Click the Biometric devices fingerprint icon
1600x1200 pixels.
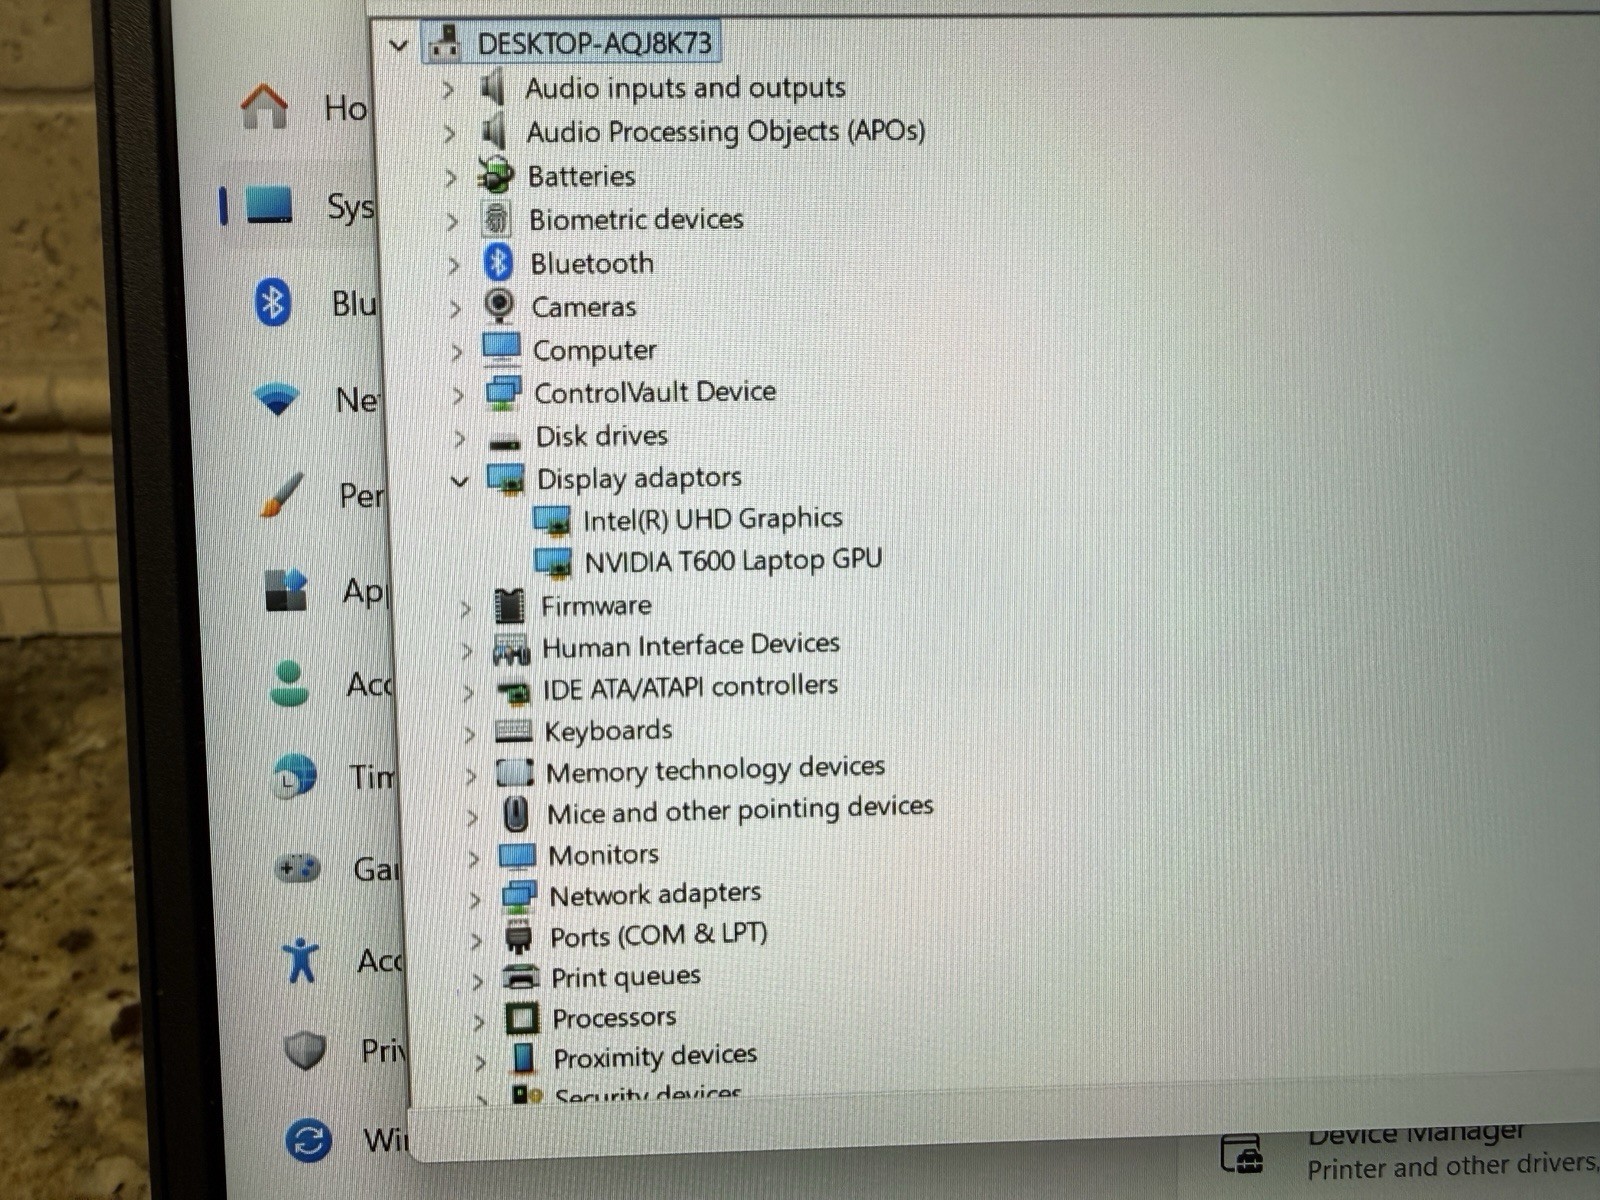496,219
